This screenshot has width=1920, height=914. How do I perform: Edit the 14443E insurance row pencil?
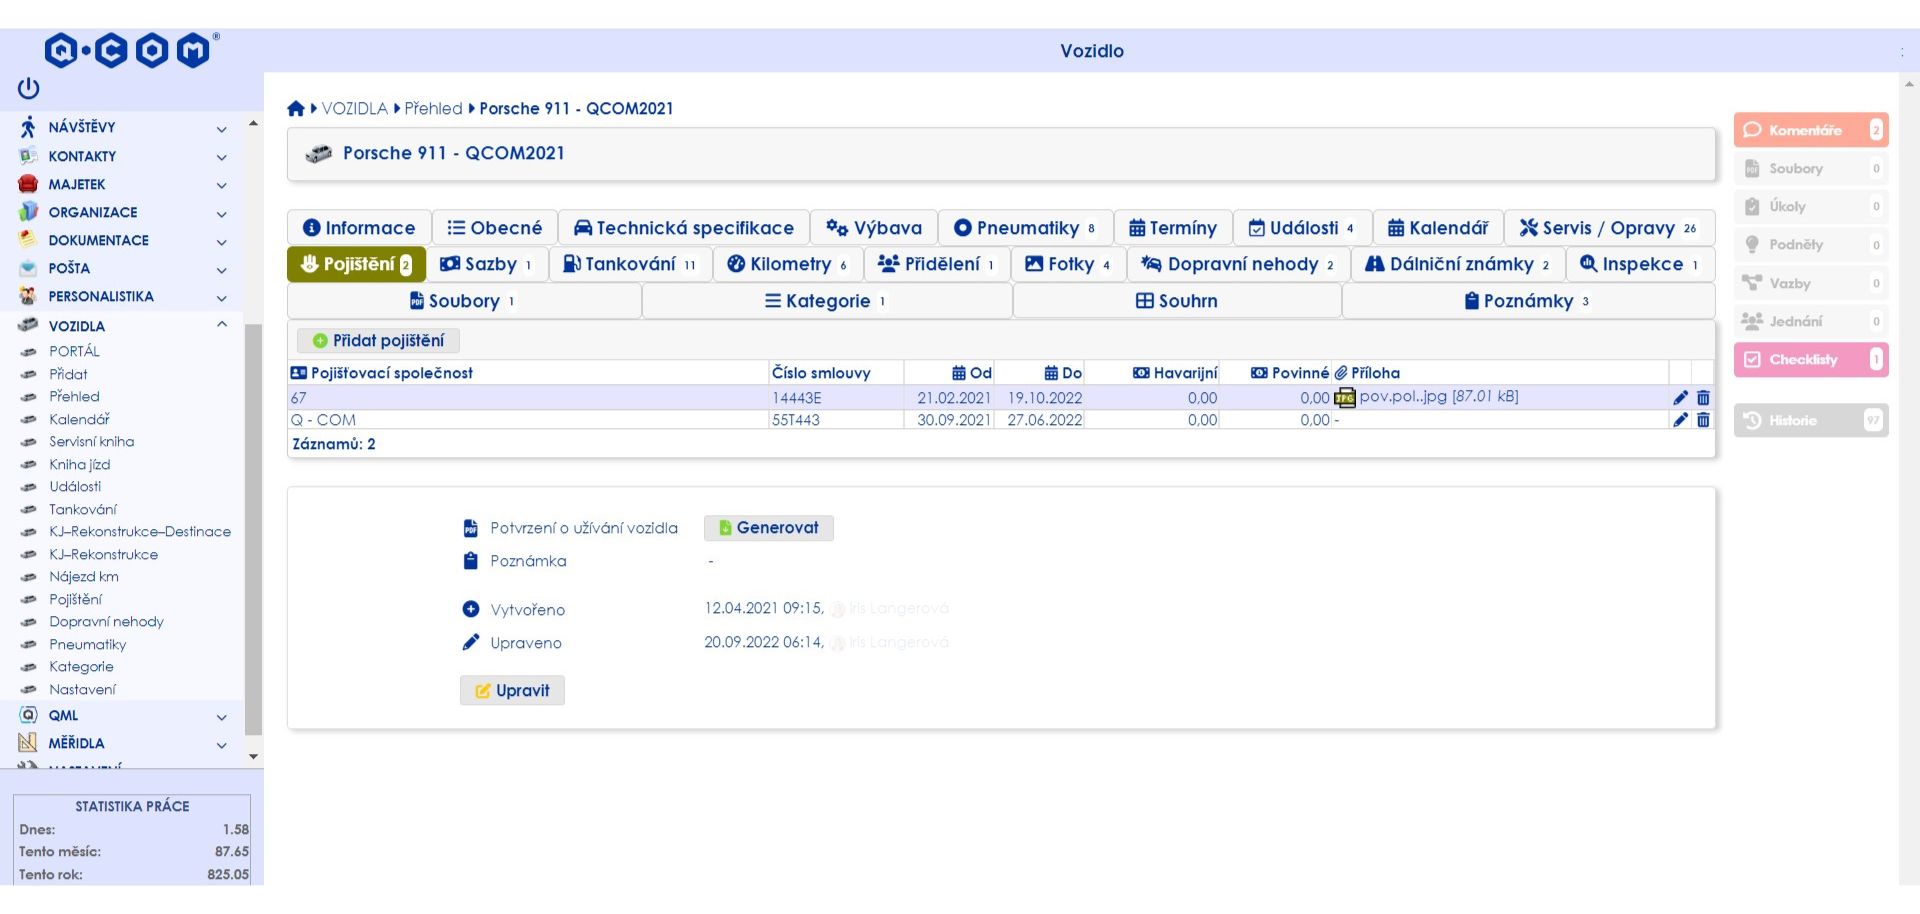pyautogui.click(x=1680, y=397)
